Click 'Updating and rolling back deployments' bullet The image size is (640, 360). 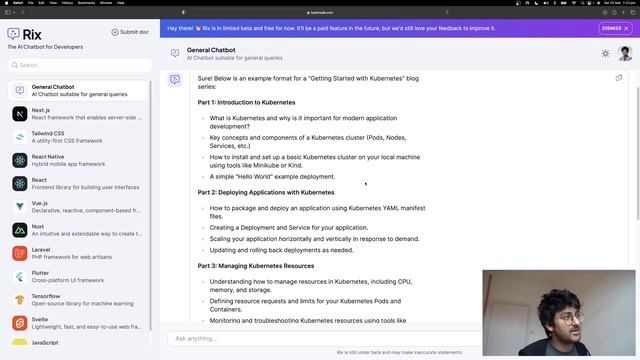pyautogui.click(x=281, y=250)
